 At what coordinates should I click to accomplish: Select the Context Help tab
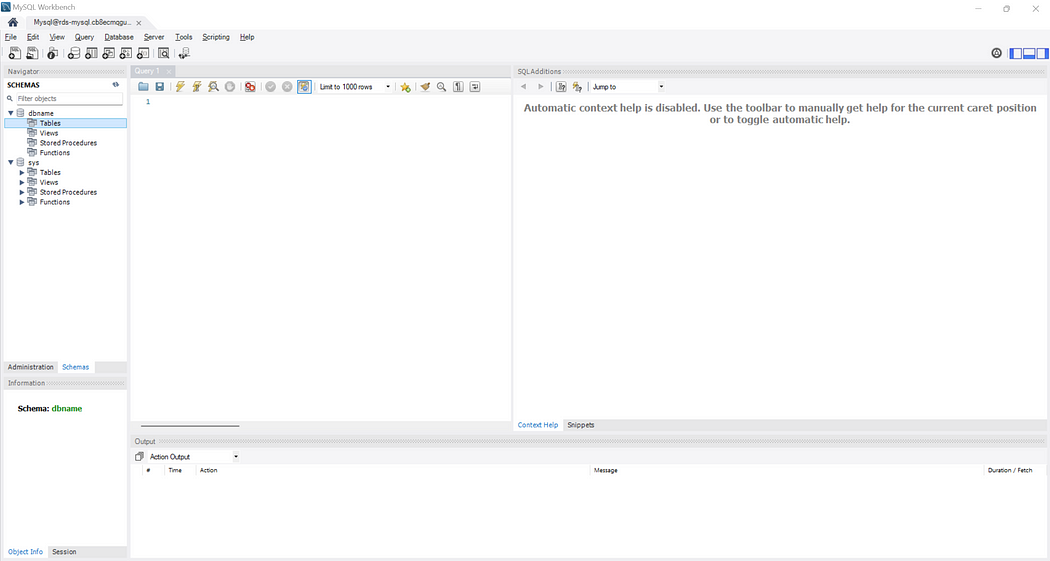tap(538, 425)
